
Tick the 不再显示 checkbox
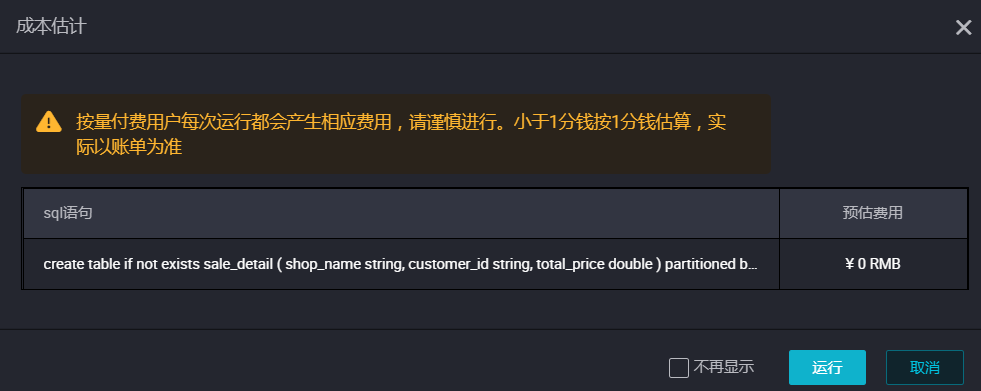pos(679,368)
